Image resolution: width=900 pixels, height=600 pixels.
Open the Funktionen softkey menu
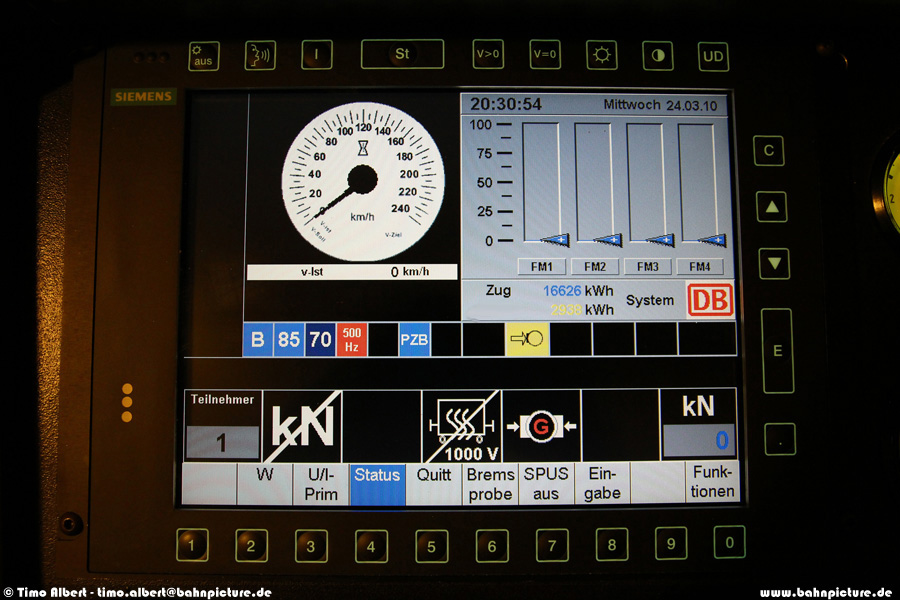point(712,483)
